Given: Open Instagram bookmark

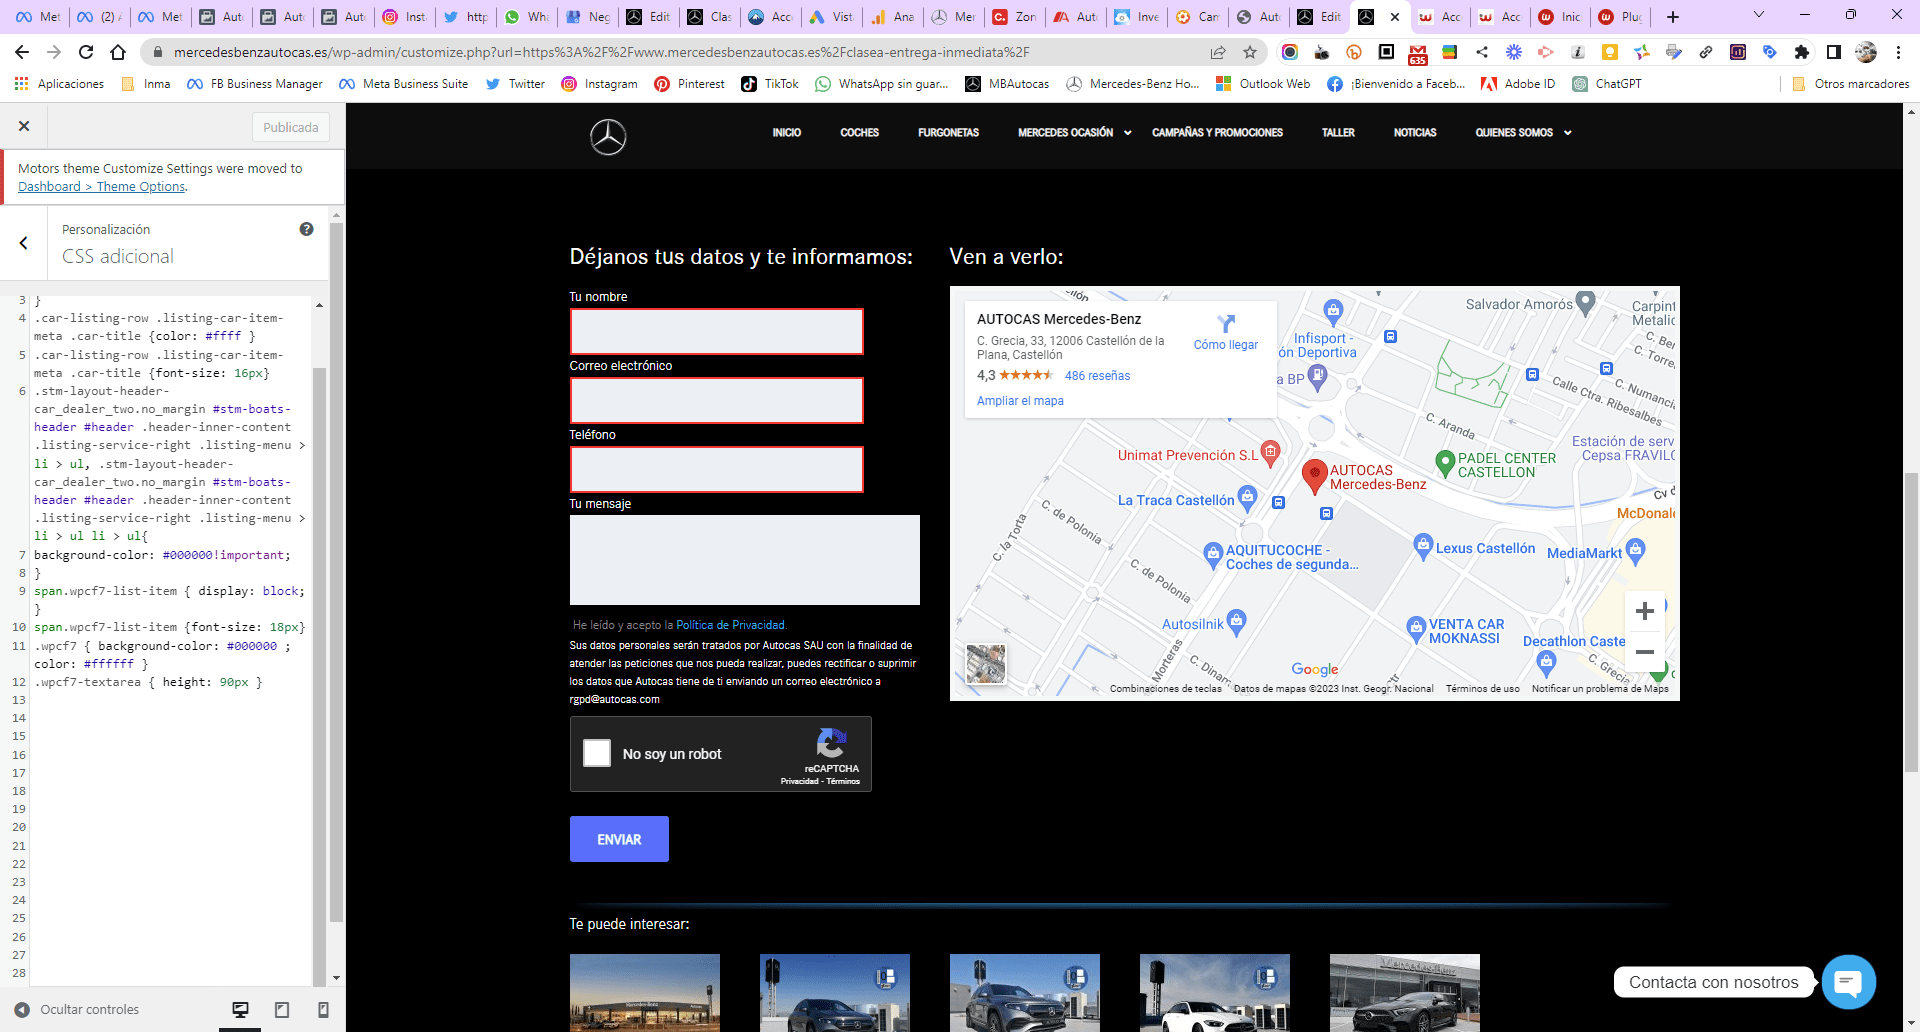Looking at the screenshot, I should tap(600, 84).
